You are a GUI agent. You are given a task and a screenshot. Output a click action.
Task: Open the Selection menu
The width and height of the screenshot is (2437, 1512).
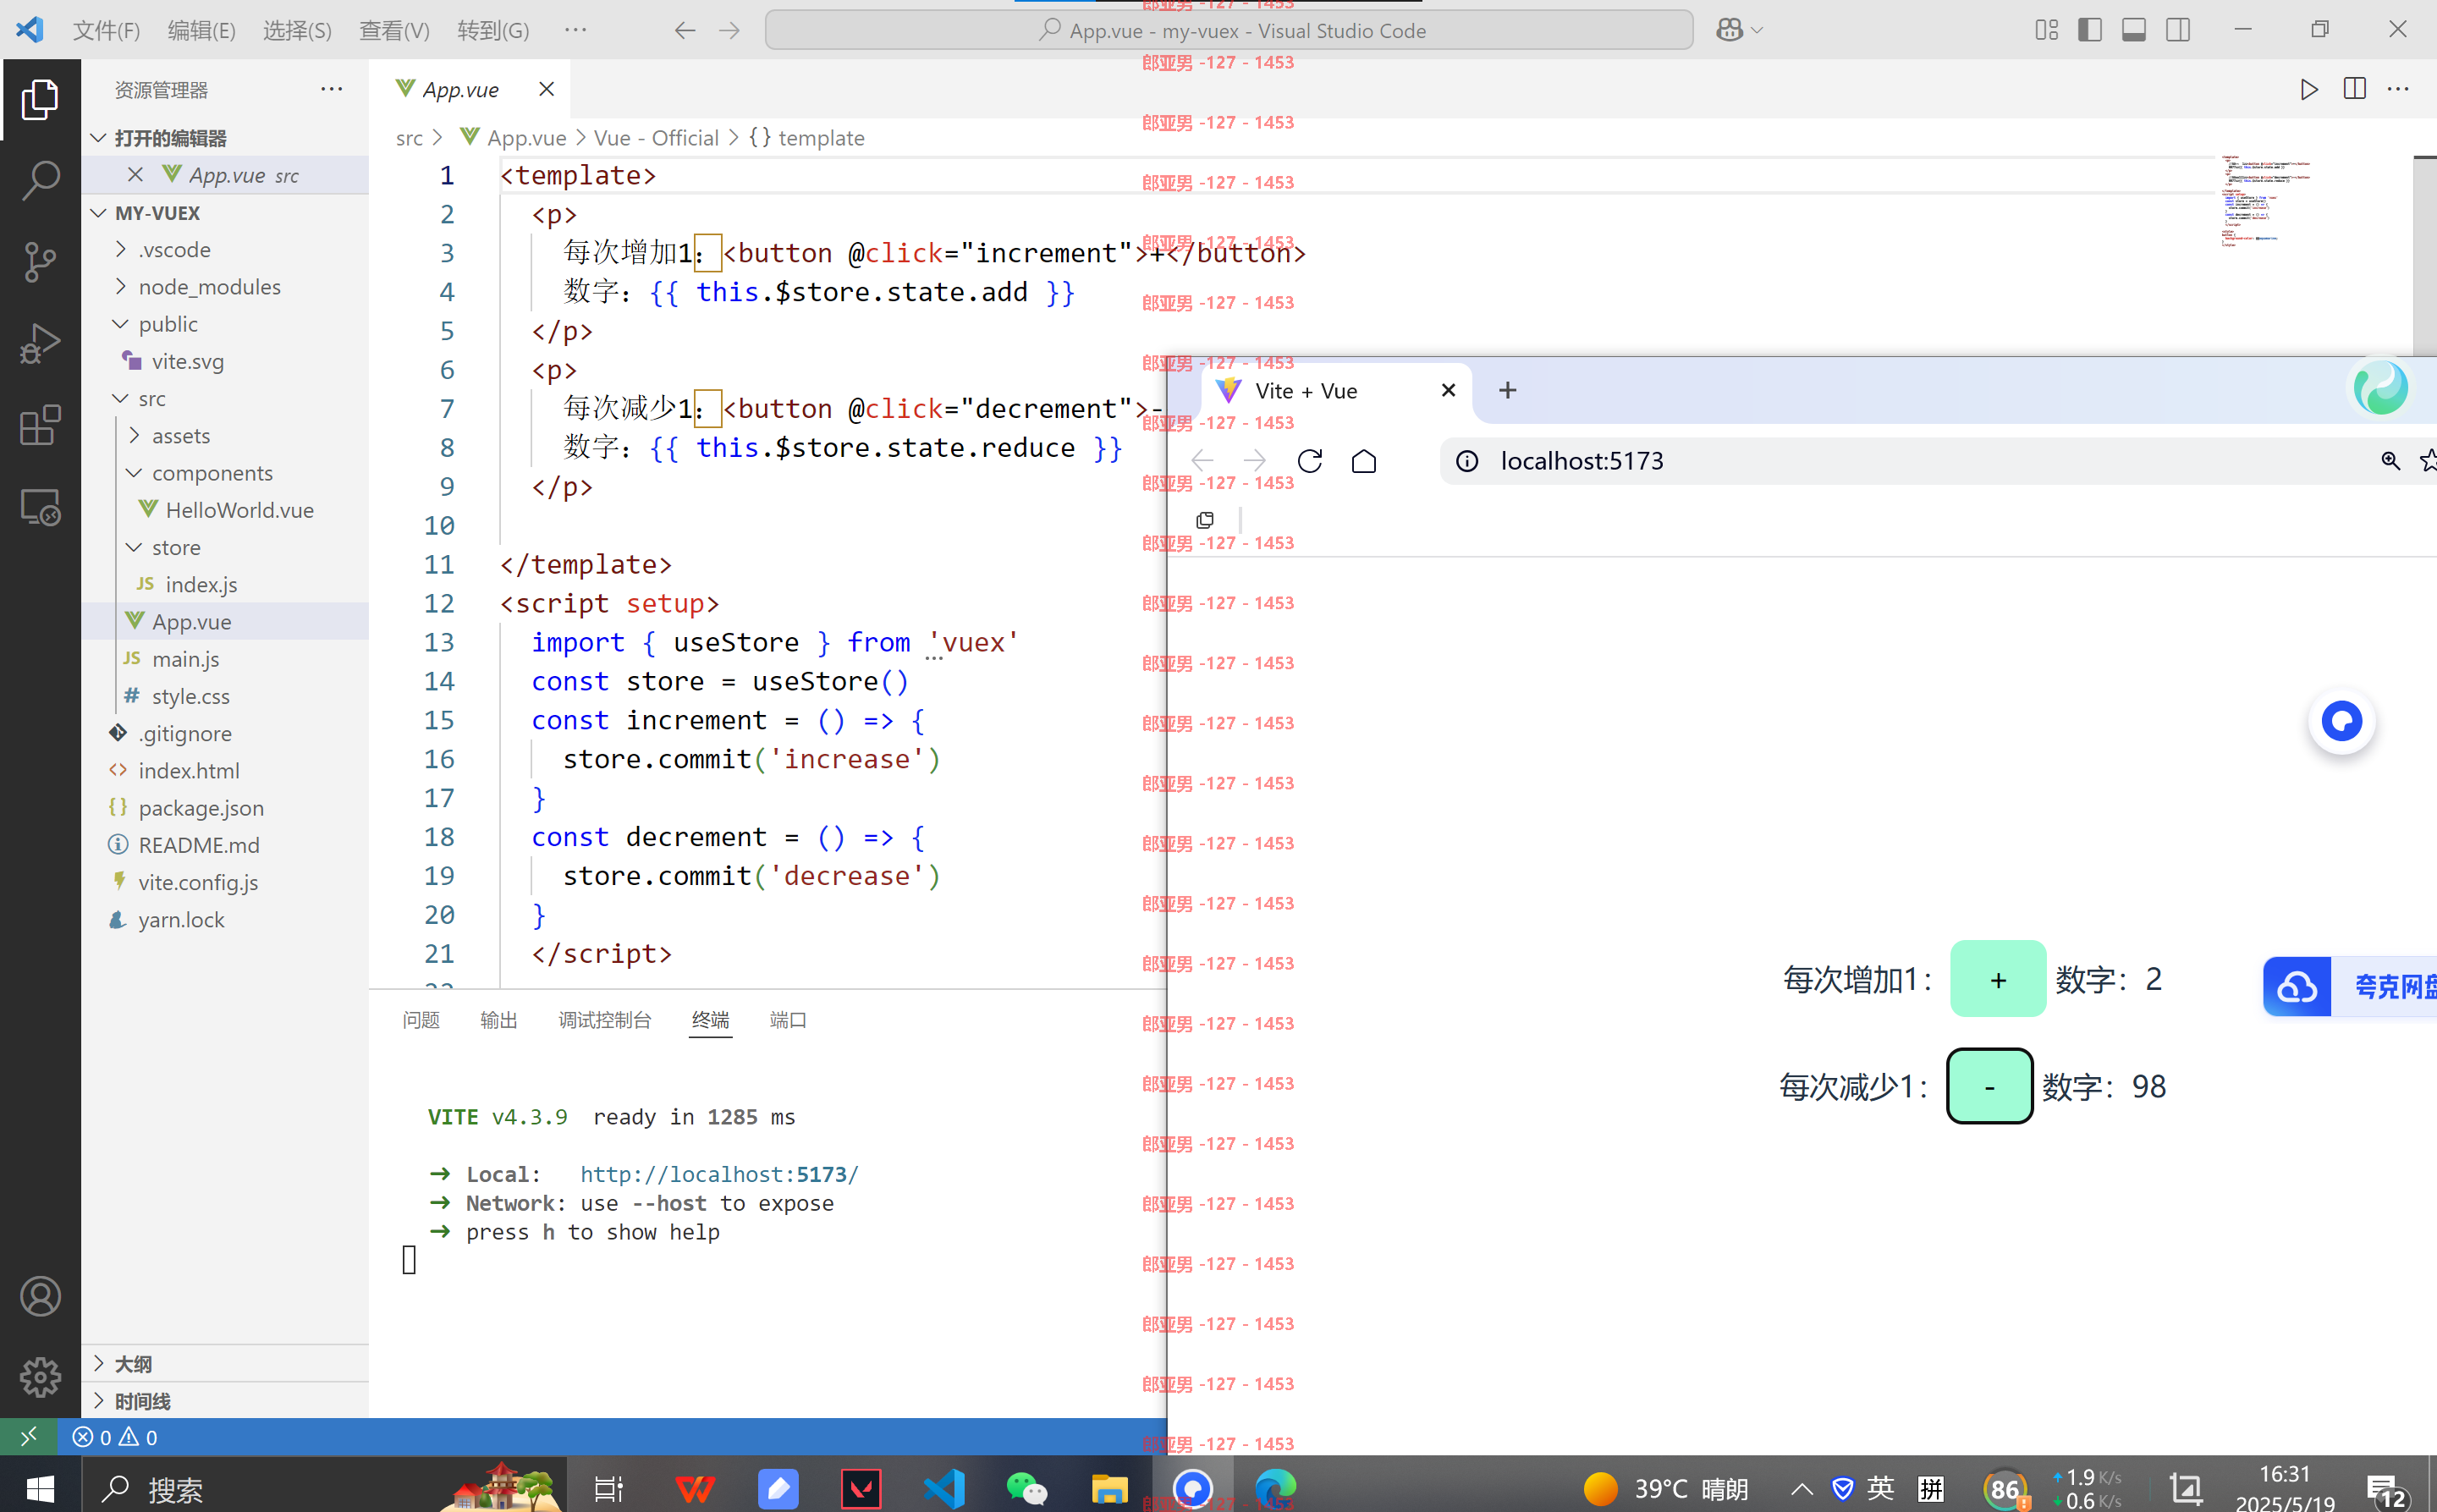click(x=297, y=30)
